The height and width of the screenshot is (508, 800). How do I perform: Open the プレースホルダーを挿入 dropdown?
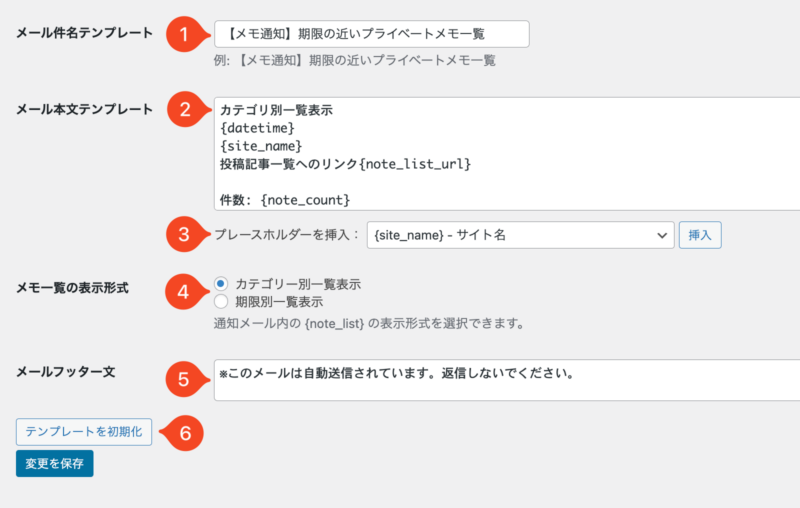point(520,235)
